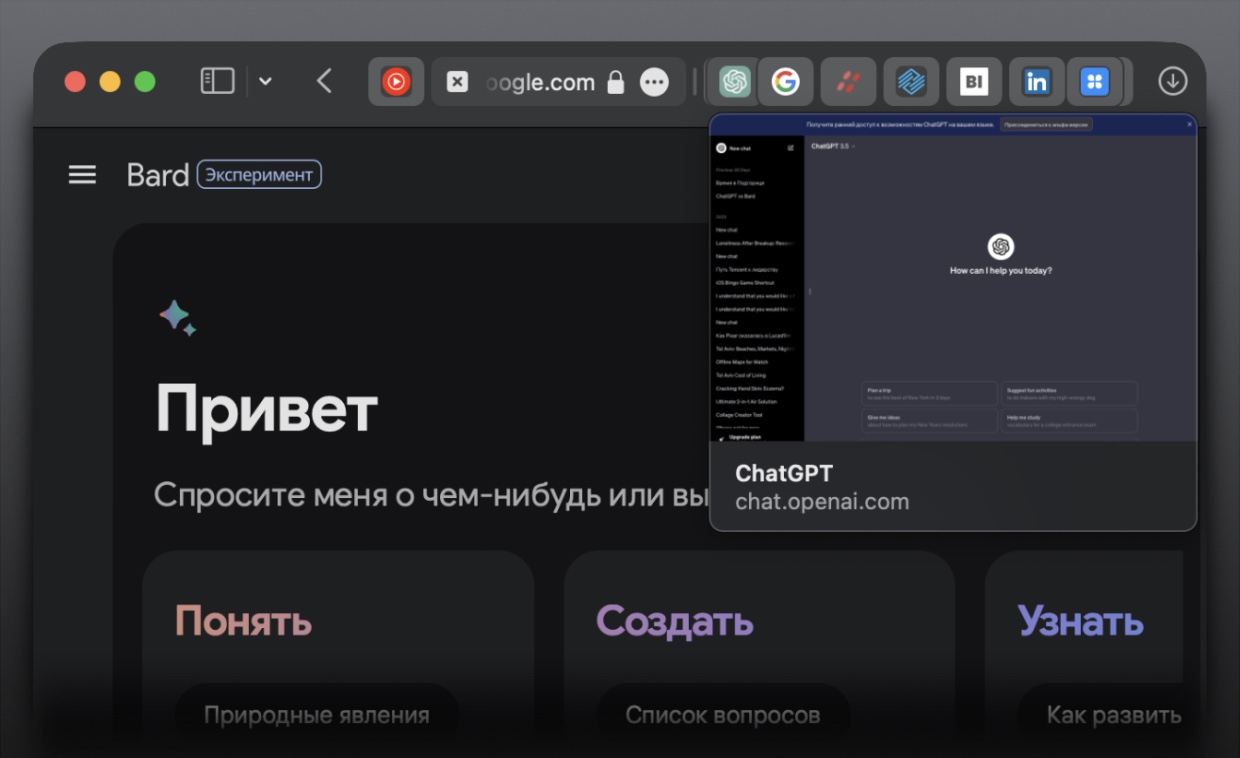Click the lock icon beside google.com
This screenshot has height=758, width=1240.
(x=616, y=82)
